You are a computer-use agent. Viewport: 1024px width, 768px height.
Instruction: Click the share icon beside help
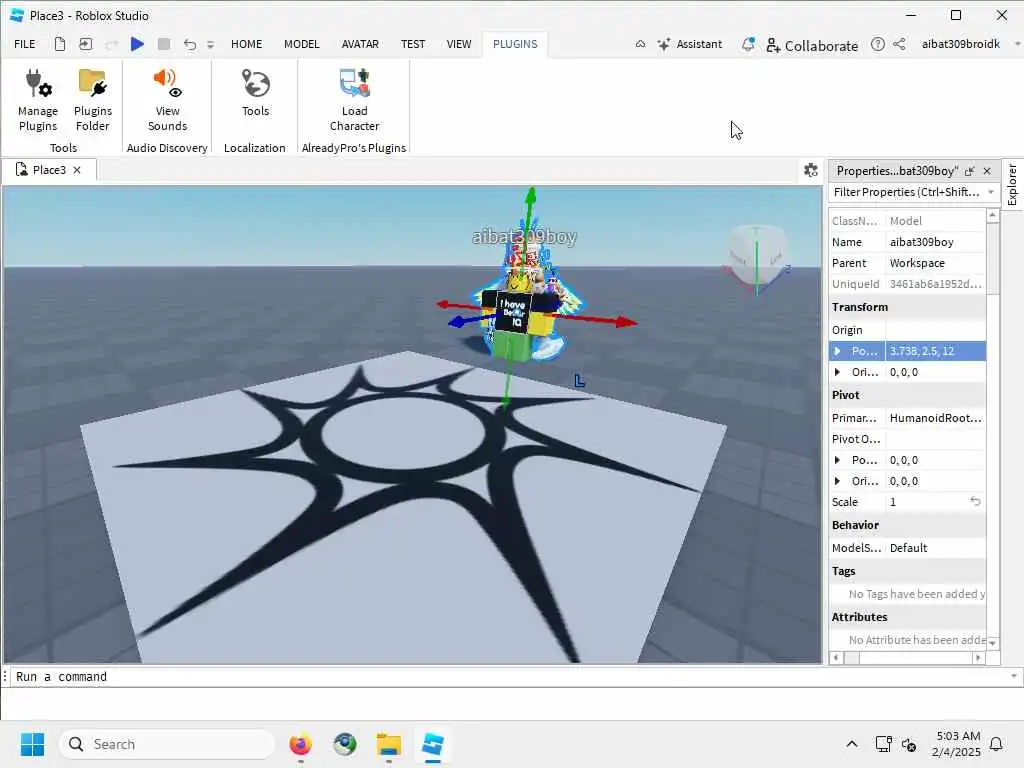click(x=899, y=44)
